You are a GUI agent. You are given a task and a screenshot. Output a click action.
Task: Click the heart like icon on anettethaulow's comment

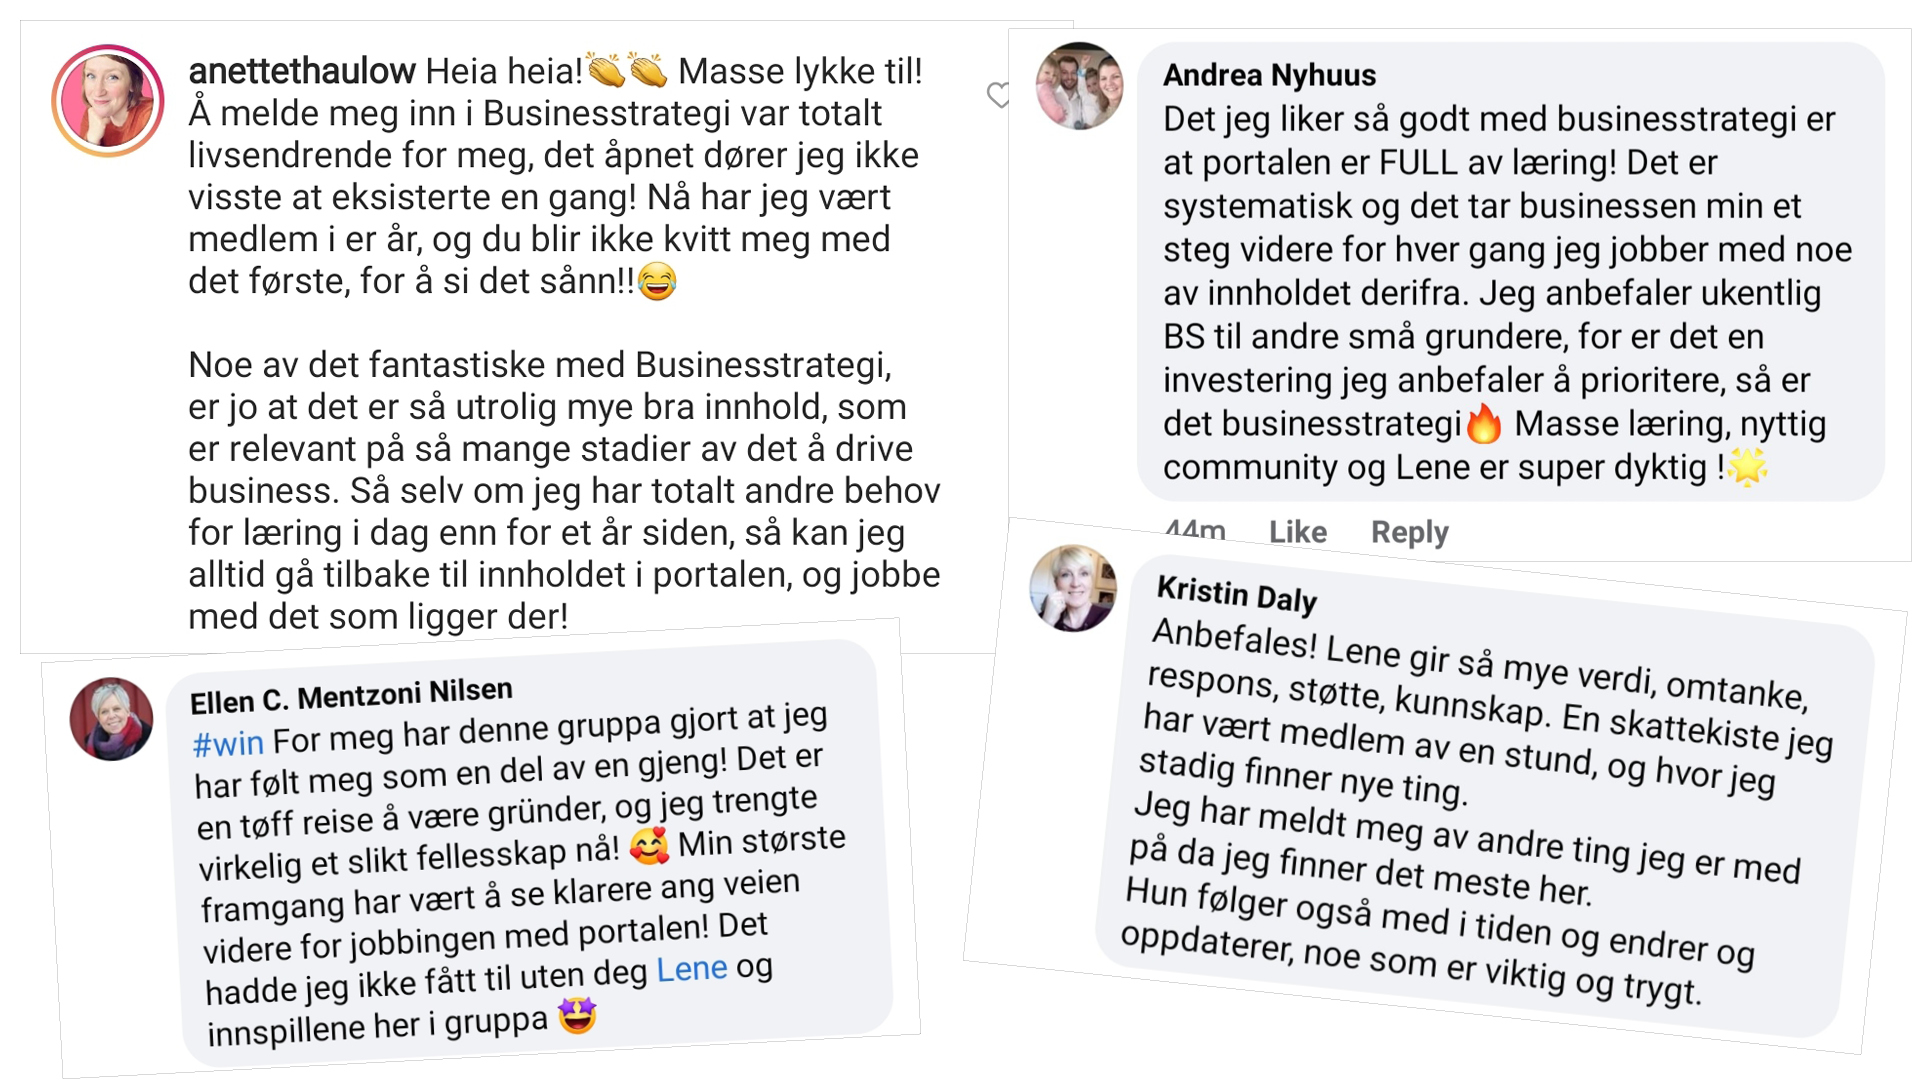coord(998,95)
